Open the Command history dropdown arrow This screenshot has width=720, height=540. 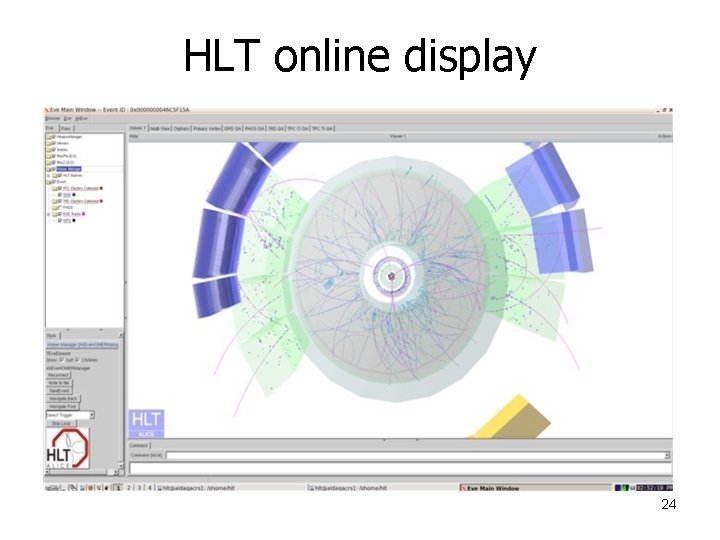tap(667, 455)
